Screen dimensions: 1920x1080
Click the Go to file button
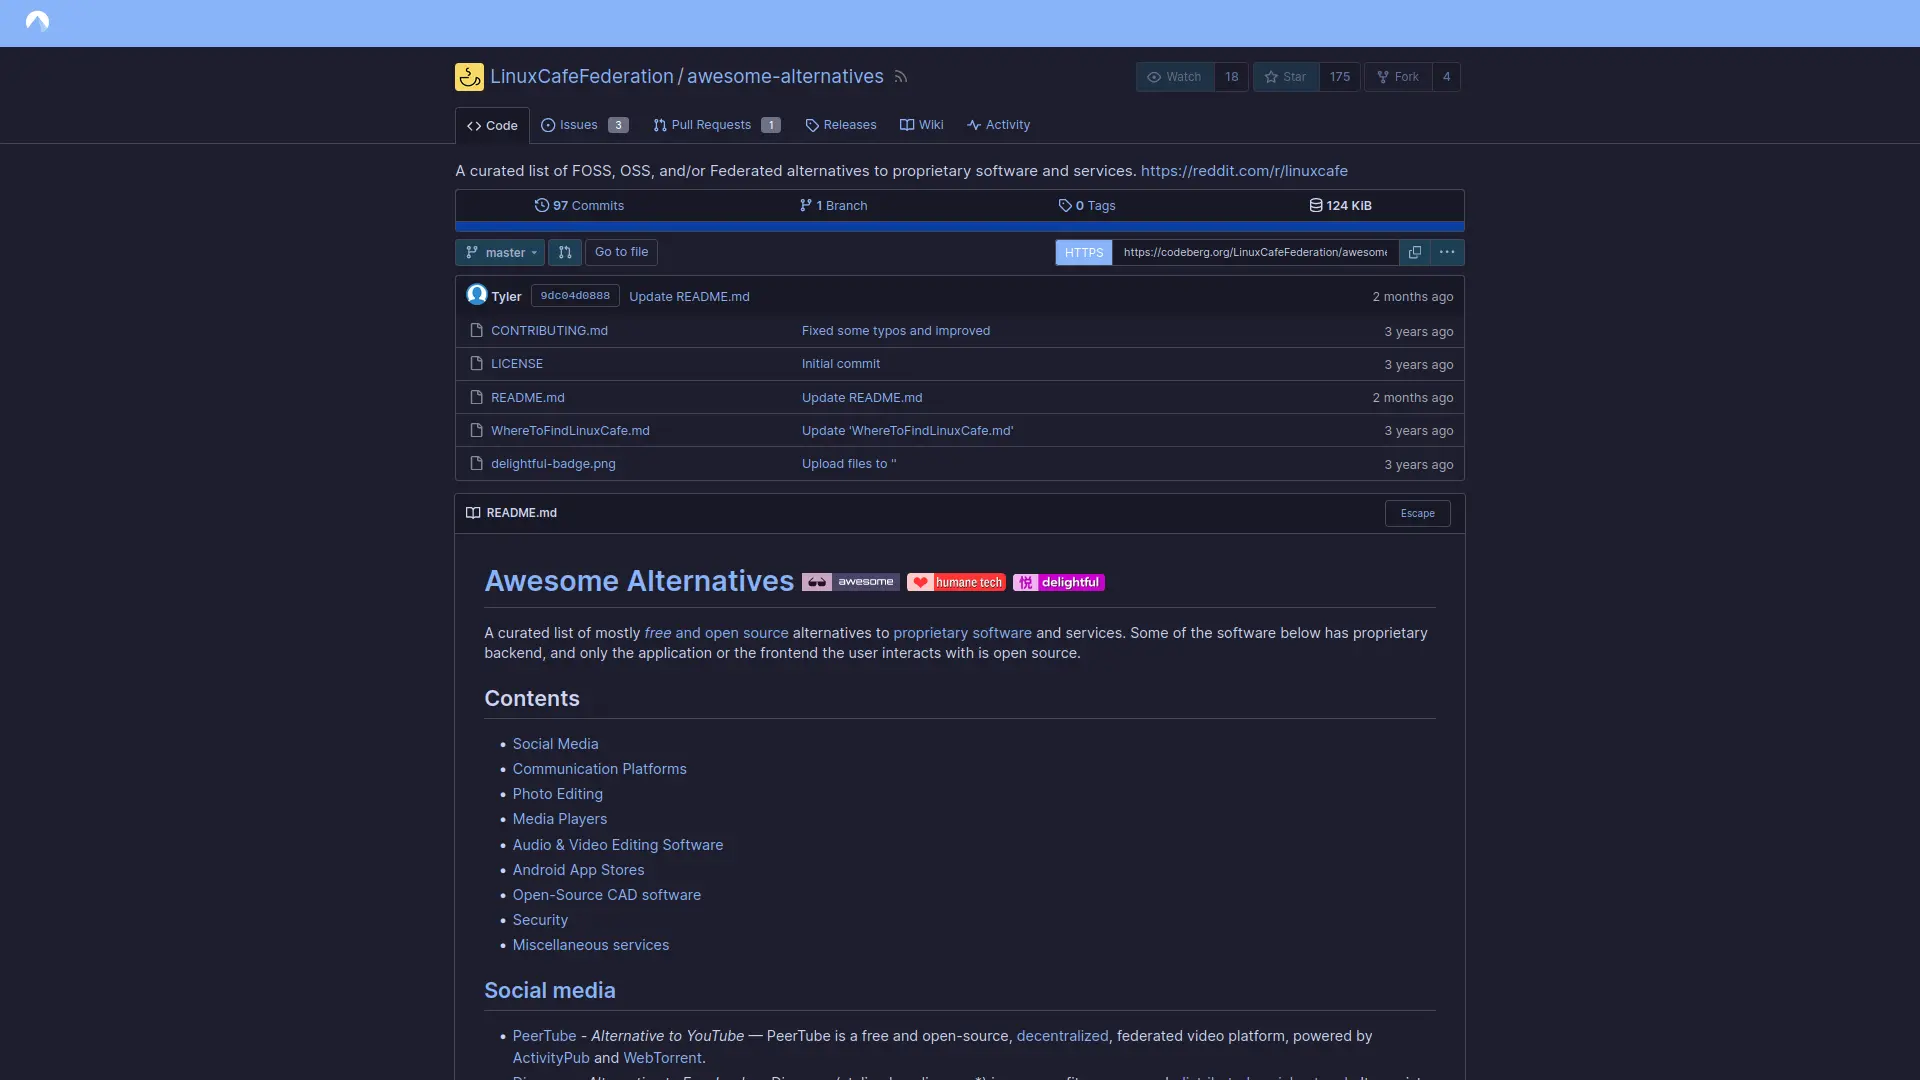coord(621,252)
